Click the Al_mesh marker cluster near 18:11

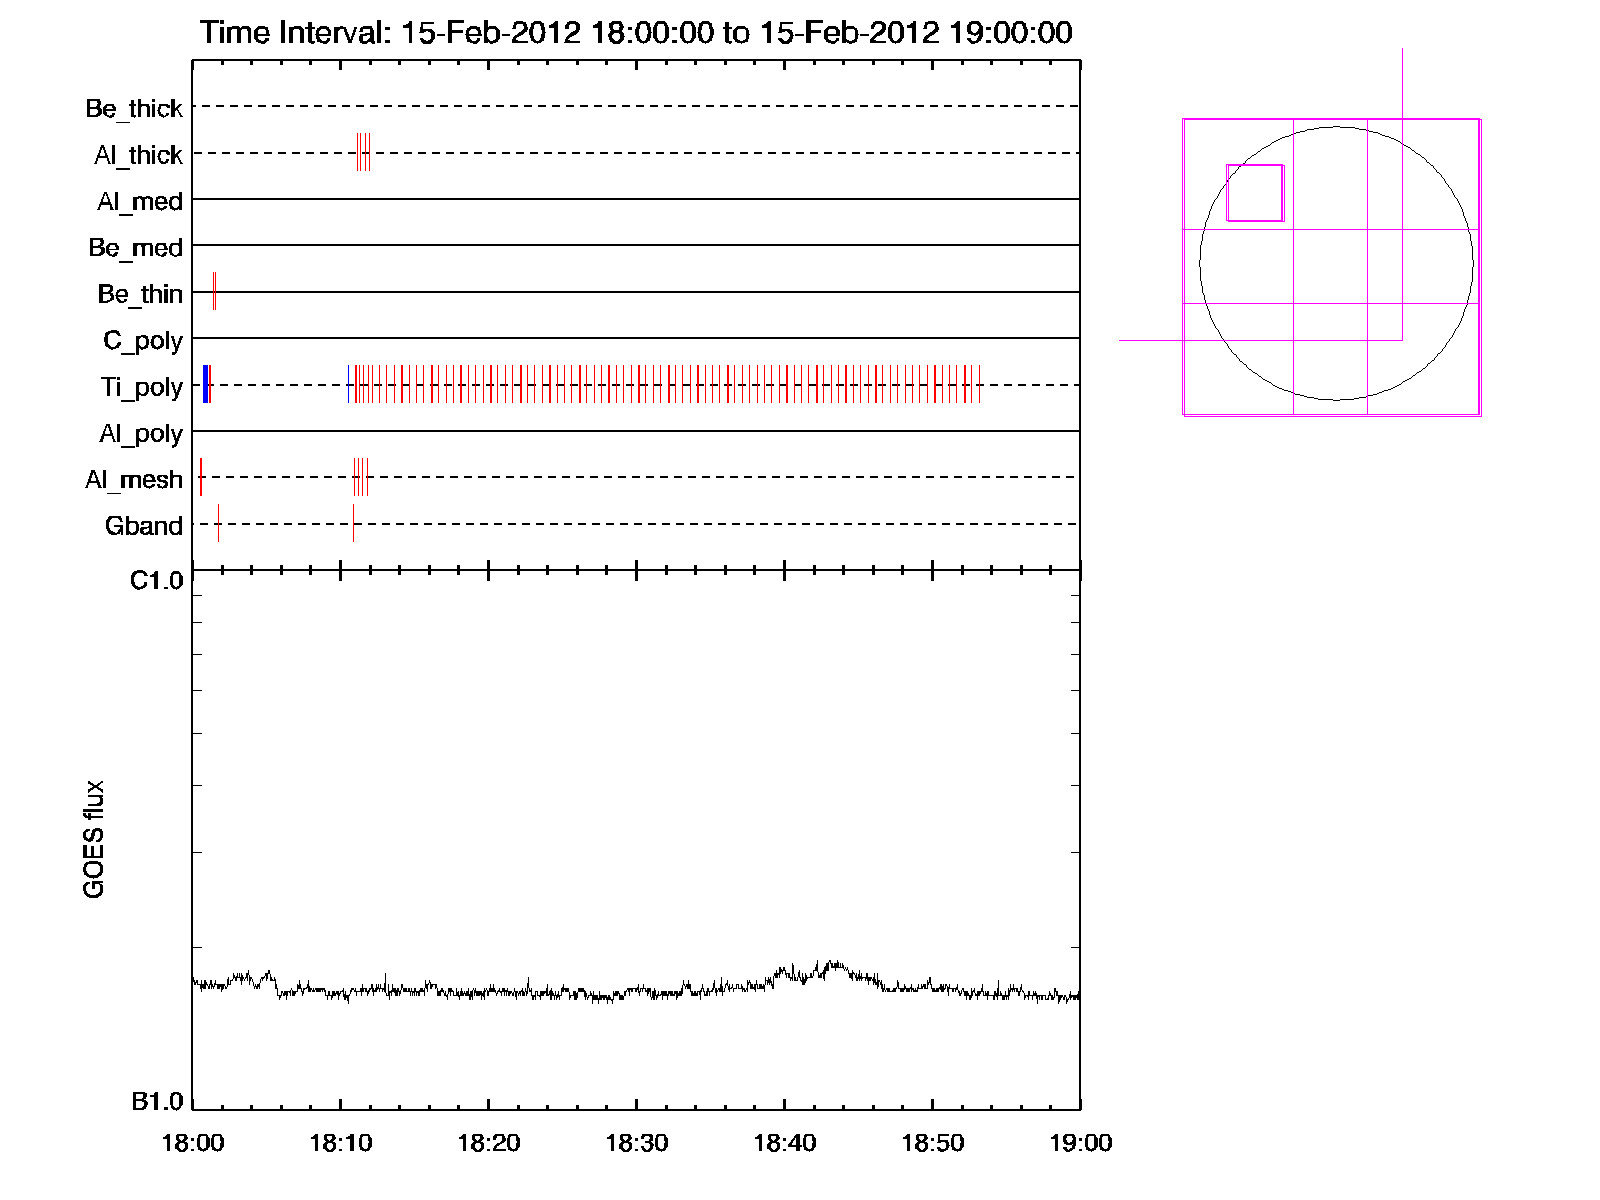point(360,477)
